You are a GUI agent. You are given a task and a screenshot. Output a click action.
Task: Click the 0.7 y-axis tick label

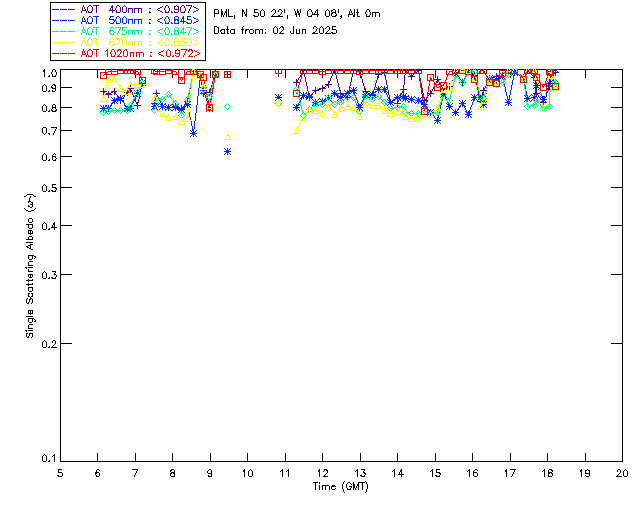coord(48,131)
